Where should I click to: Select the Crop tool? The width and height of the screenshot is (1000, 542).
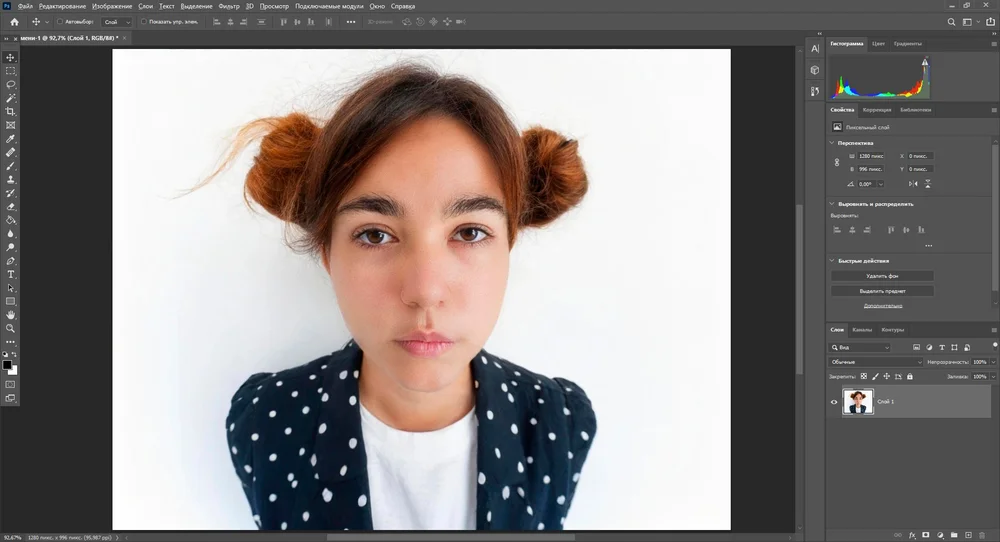click(10, 112)
